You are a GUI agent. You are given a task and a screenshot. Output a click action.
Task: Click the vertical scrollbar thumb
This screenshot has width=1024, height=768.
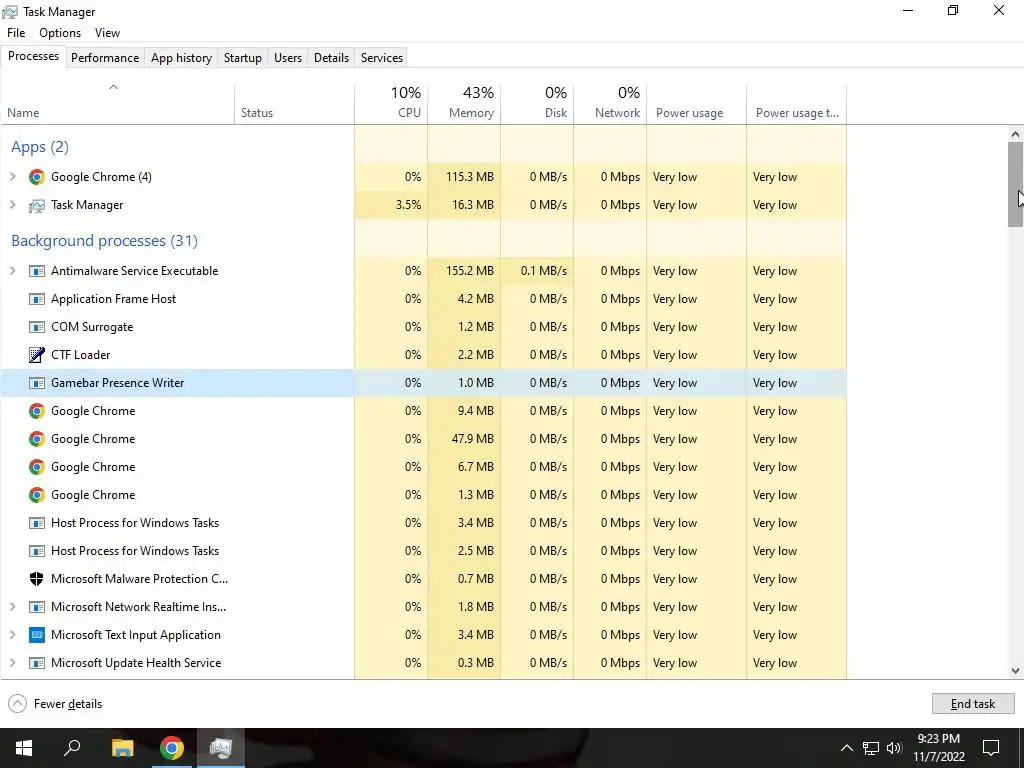[x=1015, y=184]
